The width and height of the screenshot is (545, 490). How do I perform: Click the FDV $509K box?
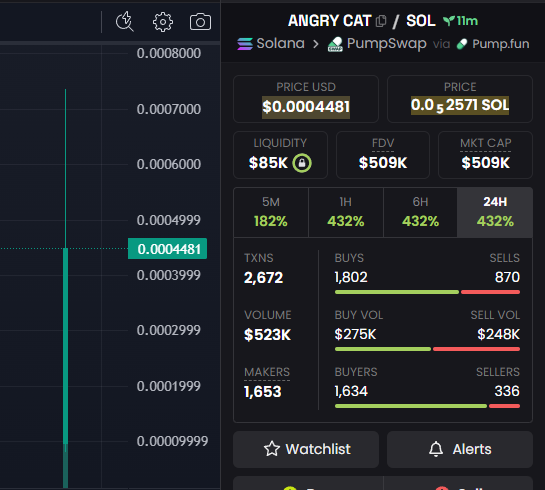[383, 155]
